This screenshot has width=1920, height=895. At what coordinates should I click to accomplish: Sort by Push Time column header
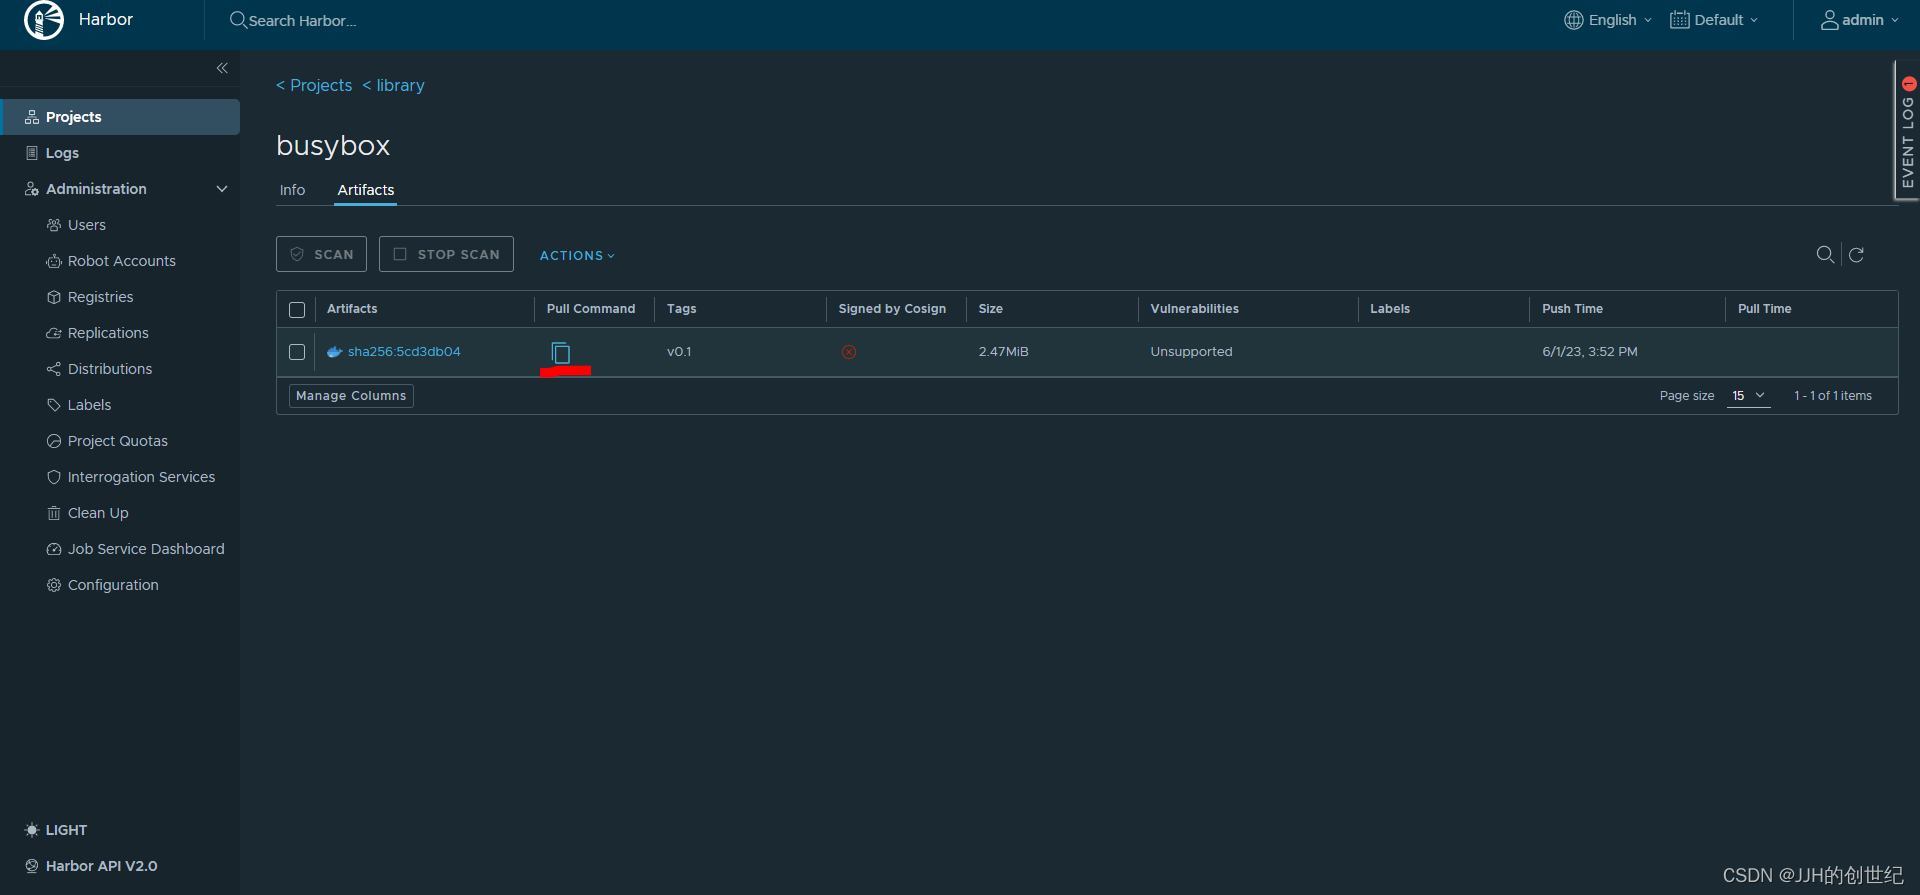point(1572,309)
